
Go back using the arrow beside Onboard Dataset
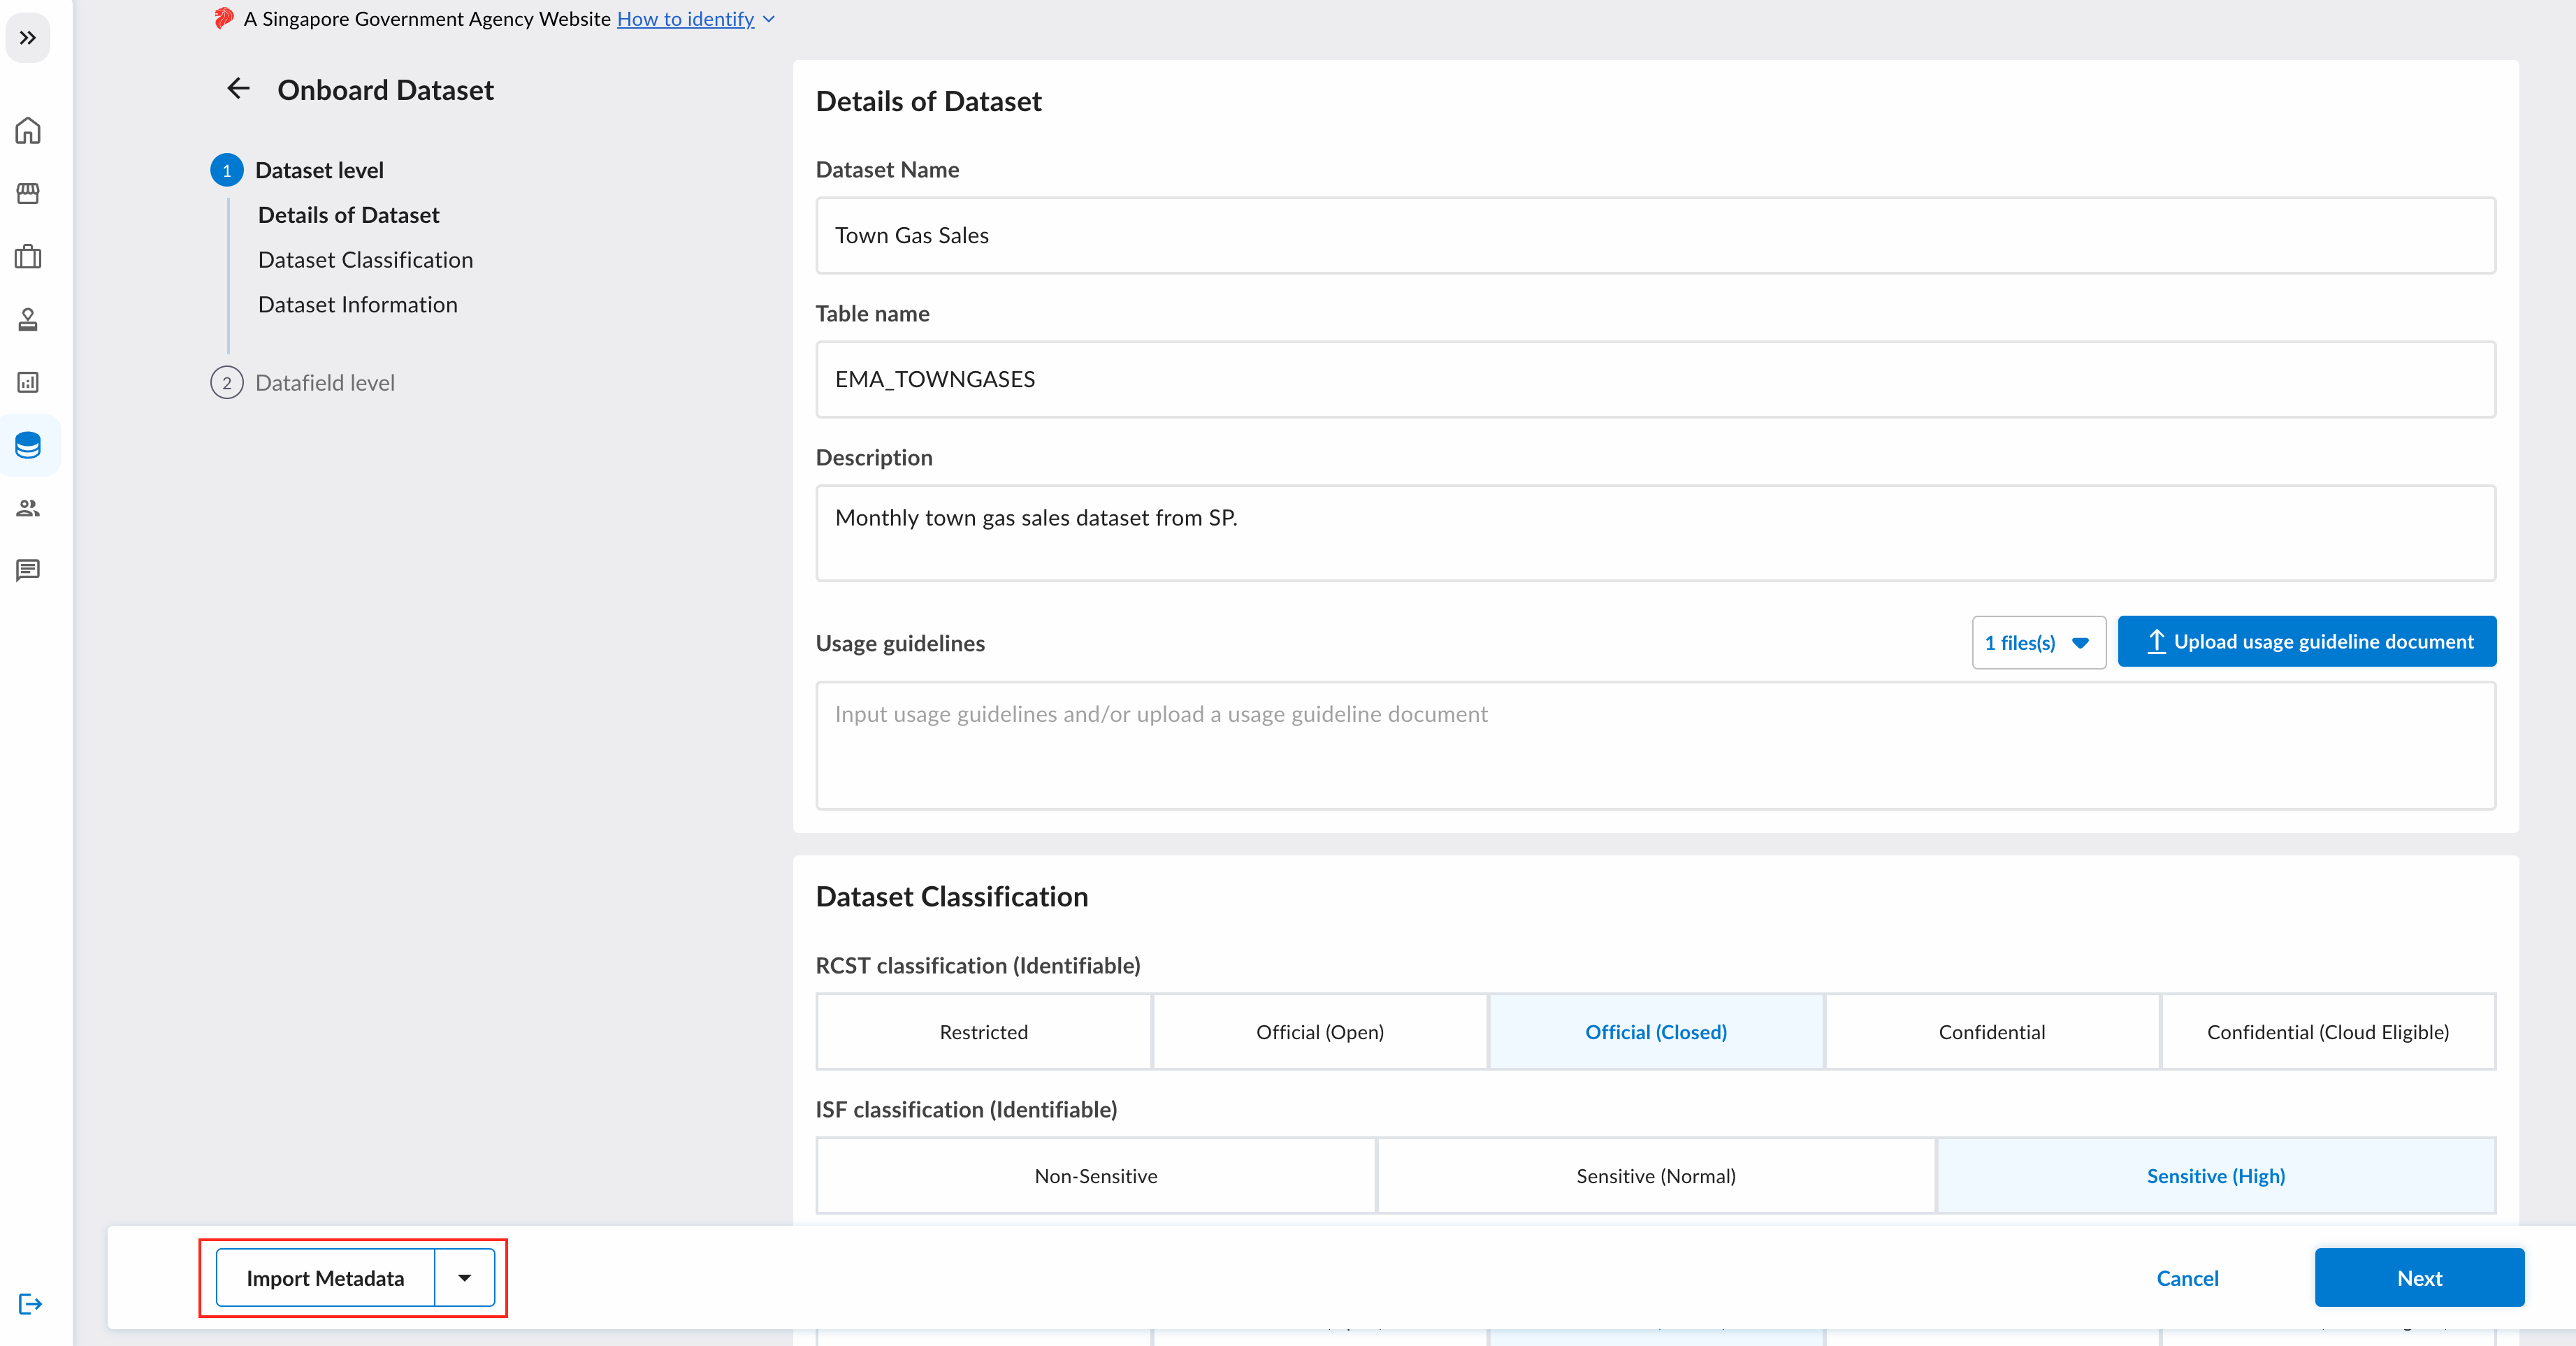pyautogui.click(x=238, y=89)
